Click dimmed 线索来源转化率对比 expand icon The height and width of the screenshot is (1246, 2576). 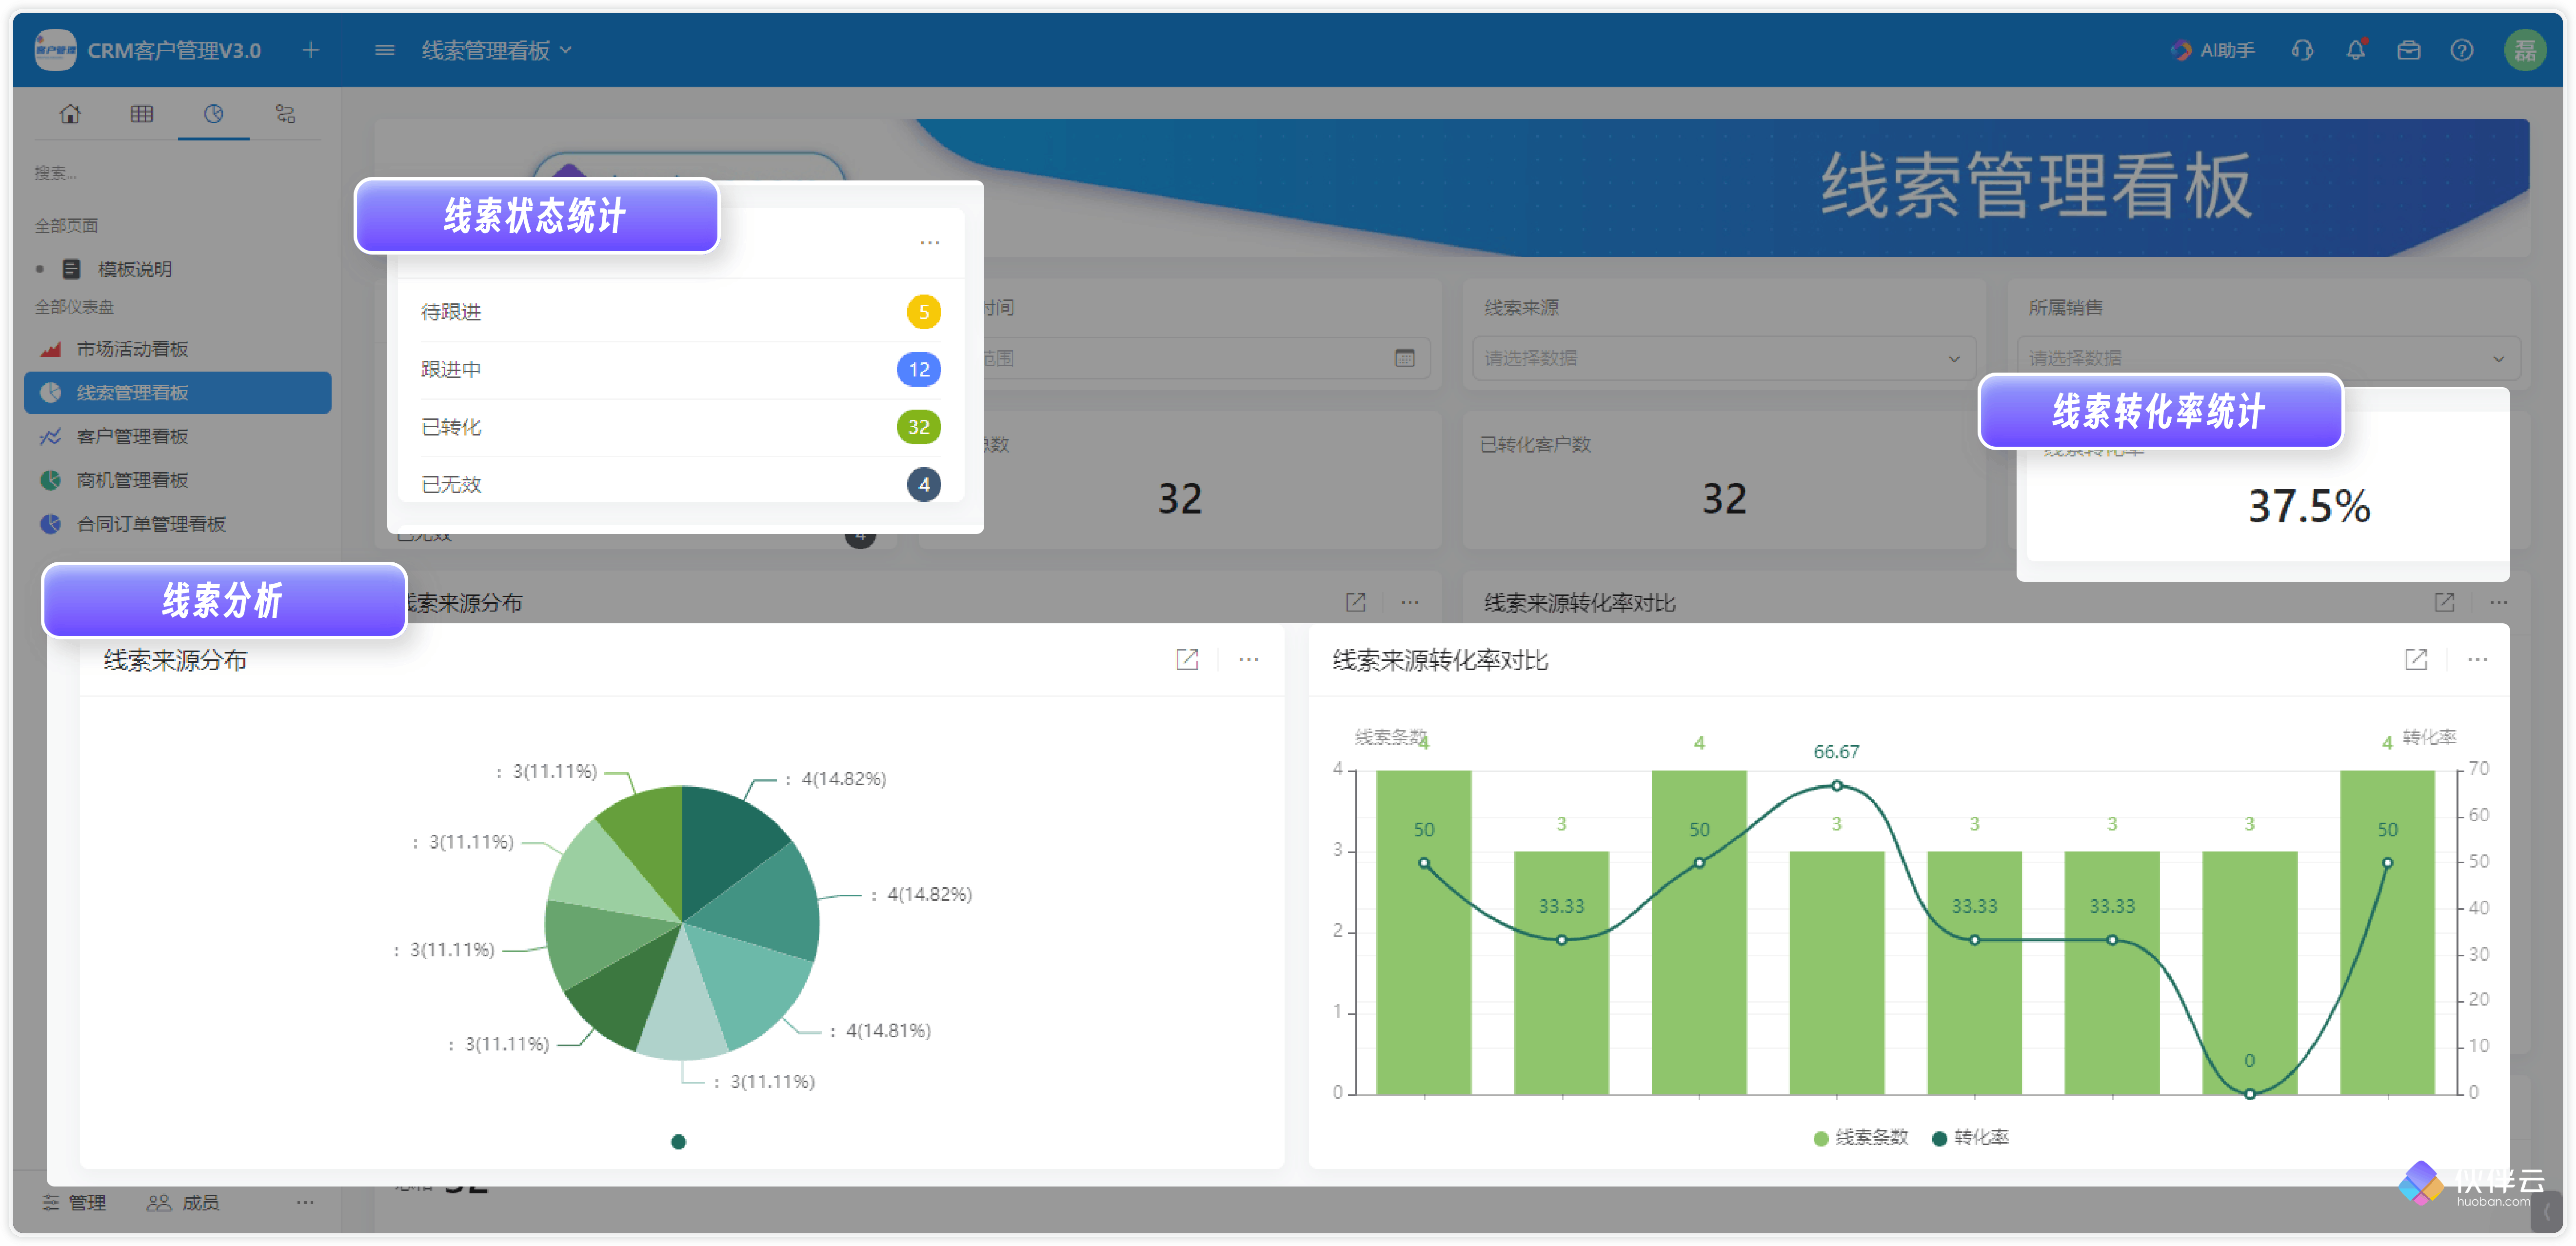click(2445, 603)
